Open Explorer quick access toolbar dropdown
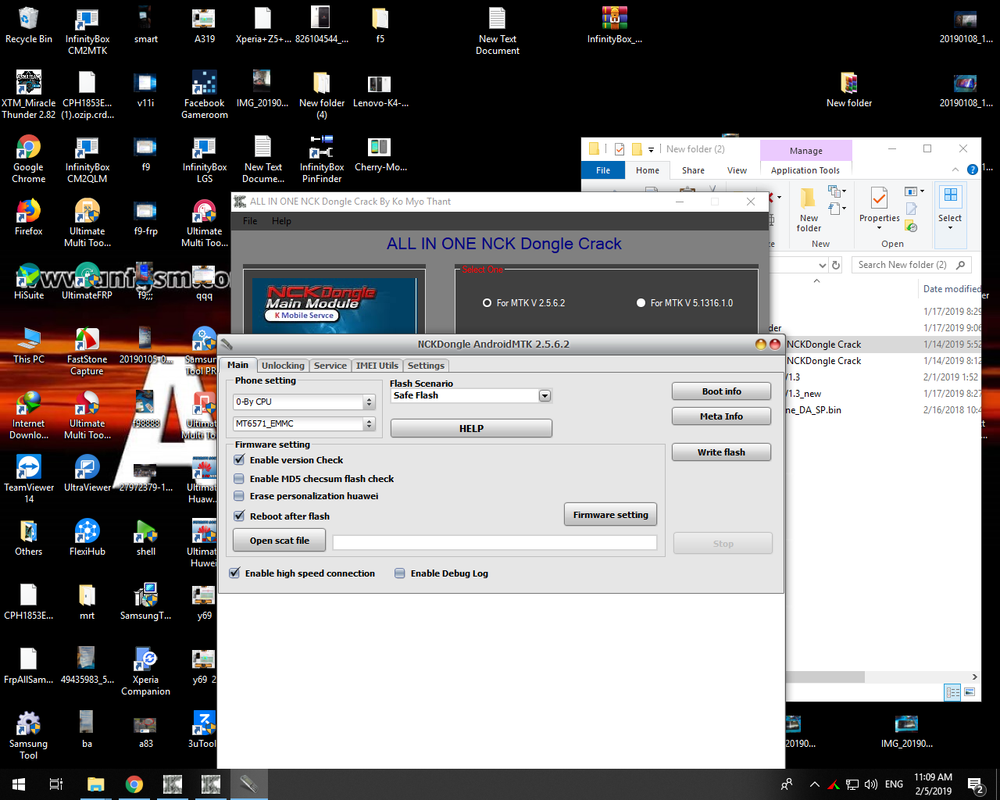The height and width of the screenshot is (800, 1000). click(651, 149)
